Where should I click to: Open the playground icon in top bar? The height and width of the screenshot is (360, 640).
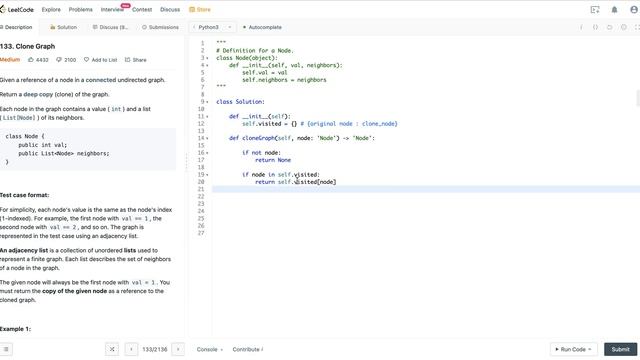point(595,9)
